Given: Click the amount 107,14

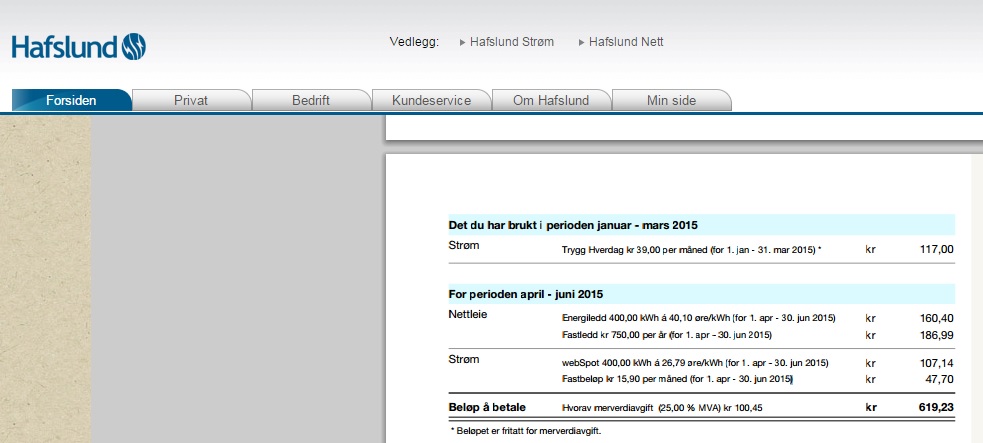Looking at the screenshot, I should (x=937, y=363).
